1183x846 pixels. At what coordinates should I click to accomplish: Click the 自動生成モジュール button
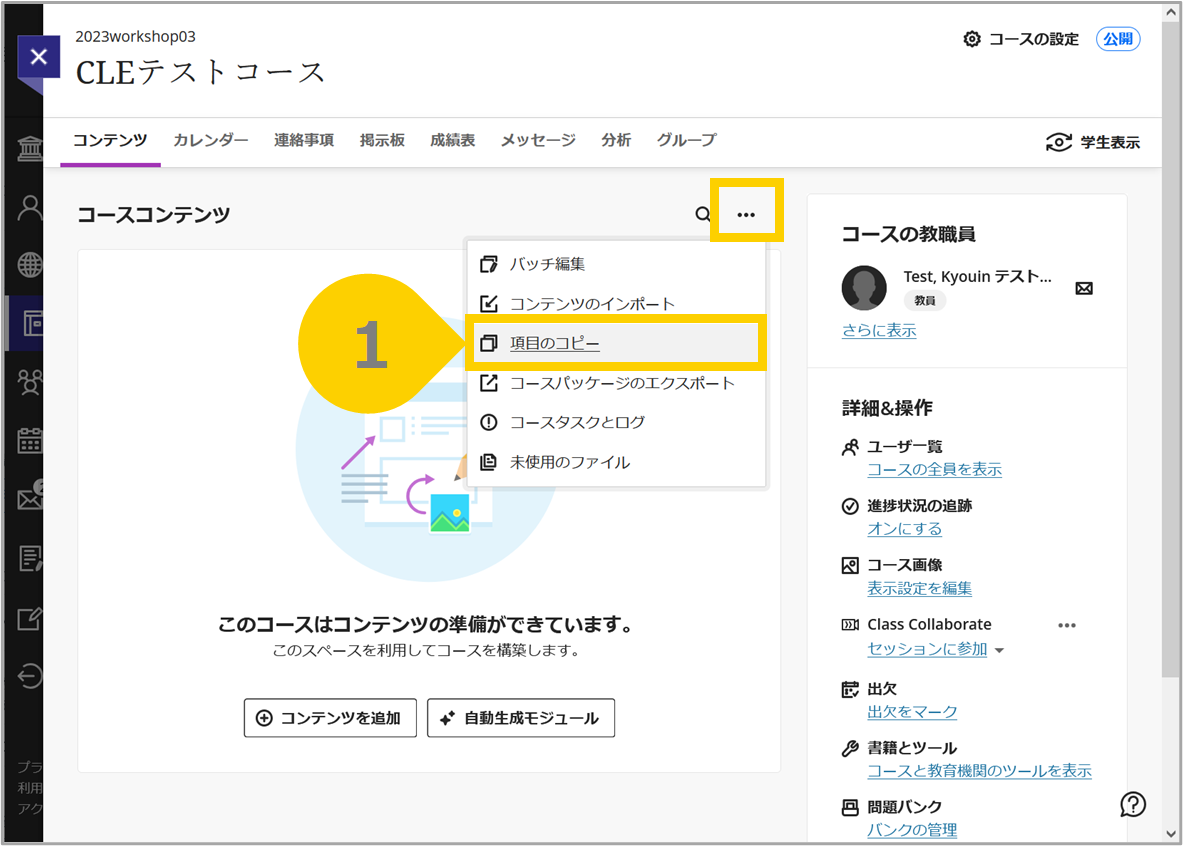point(521,718)
